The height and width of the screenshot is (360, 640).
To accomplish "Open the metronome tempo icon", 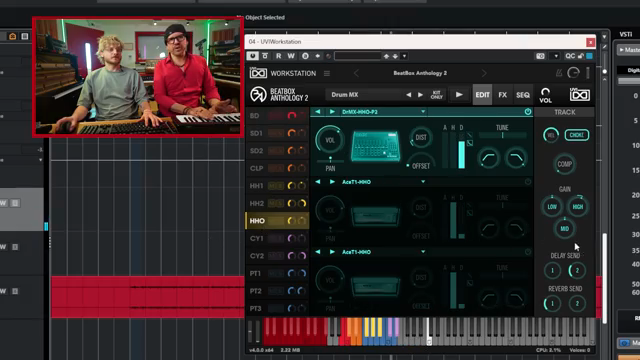I will (x=559, y=73).
